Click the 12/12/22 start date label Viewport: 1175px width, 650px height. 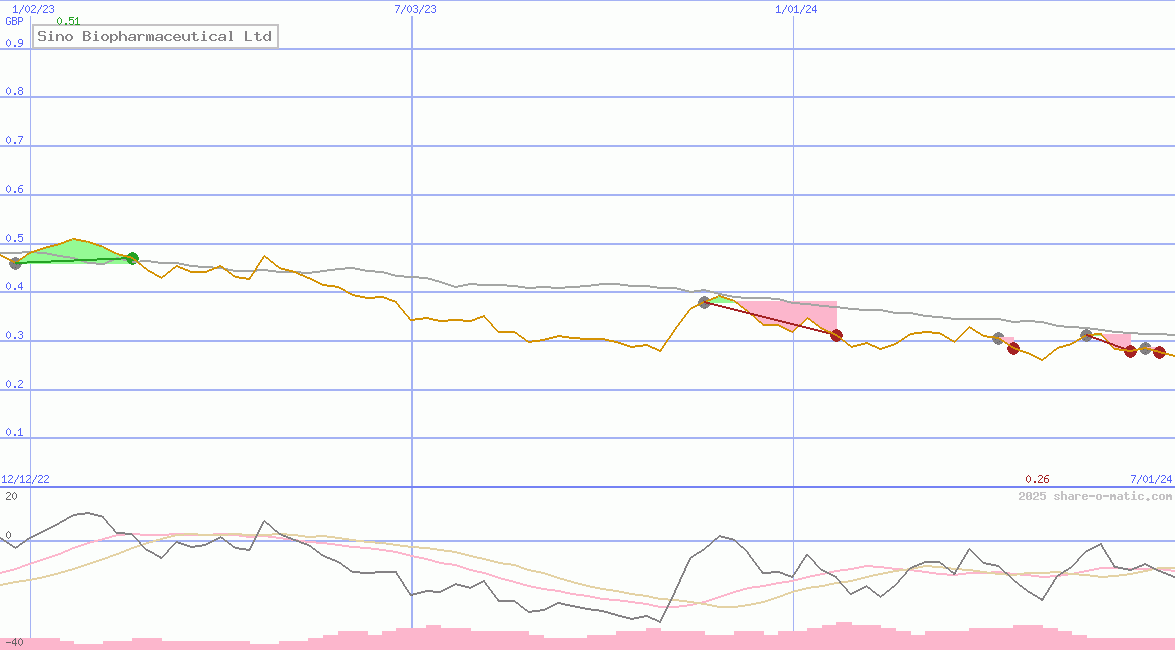[x=25, y=478]
